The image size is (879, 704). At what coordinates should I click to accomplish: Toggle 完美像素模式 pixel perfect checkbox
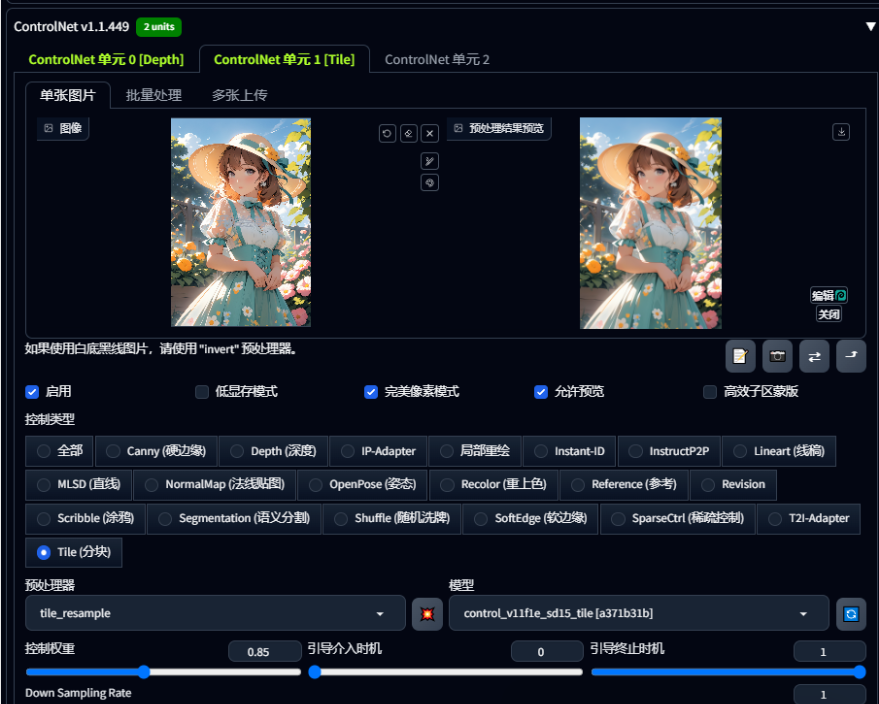(371, 392)
